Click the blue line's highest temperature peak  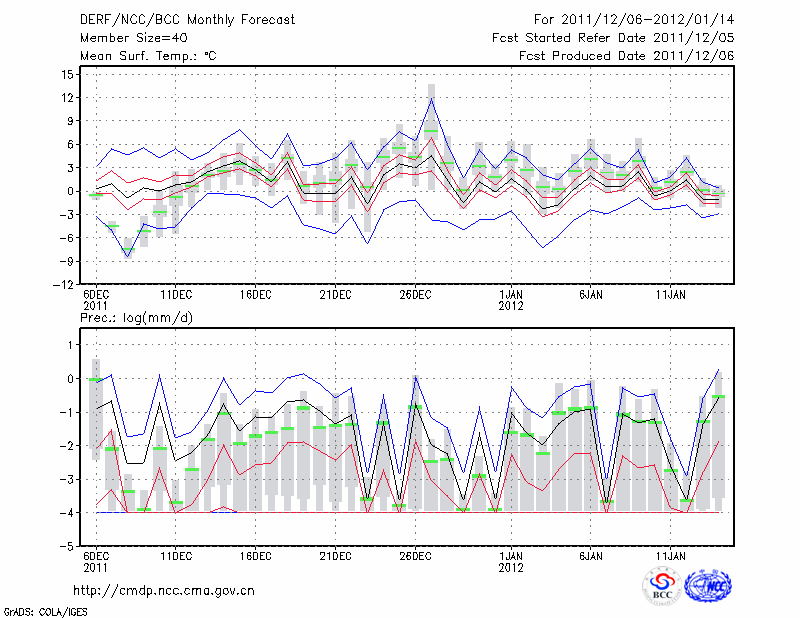(431, 98)
